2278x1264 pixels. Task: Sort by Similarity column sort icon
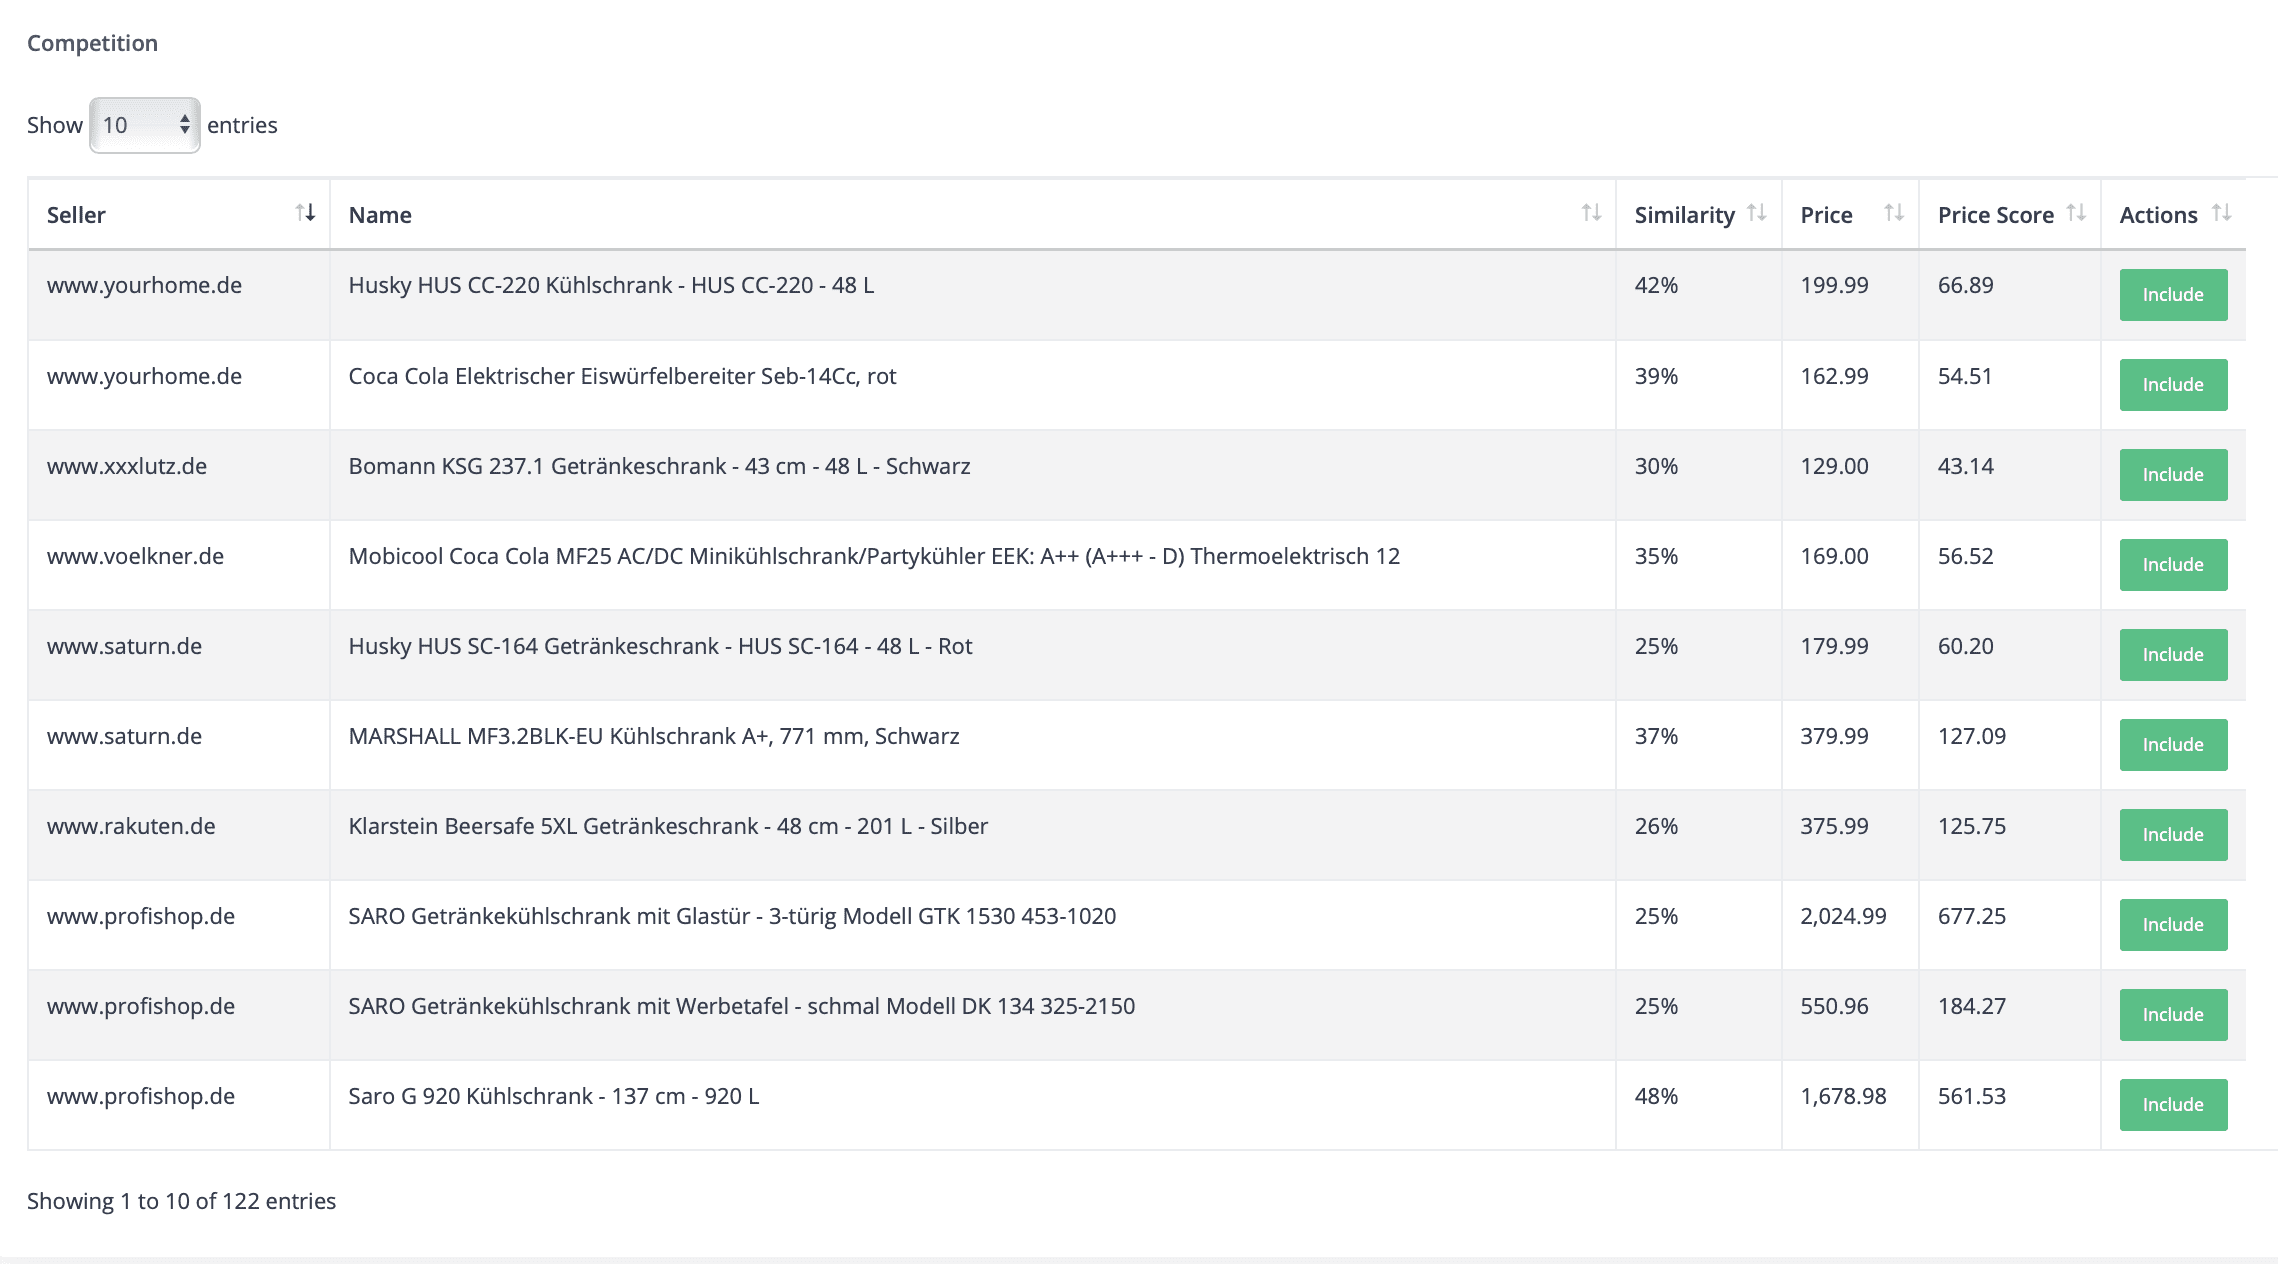point(1756,213)
